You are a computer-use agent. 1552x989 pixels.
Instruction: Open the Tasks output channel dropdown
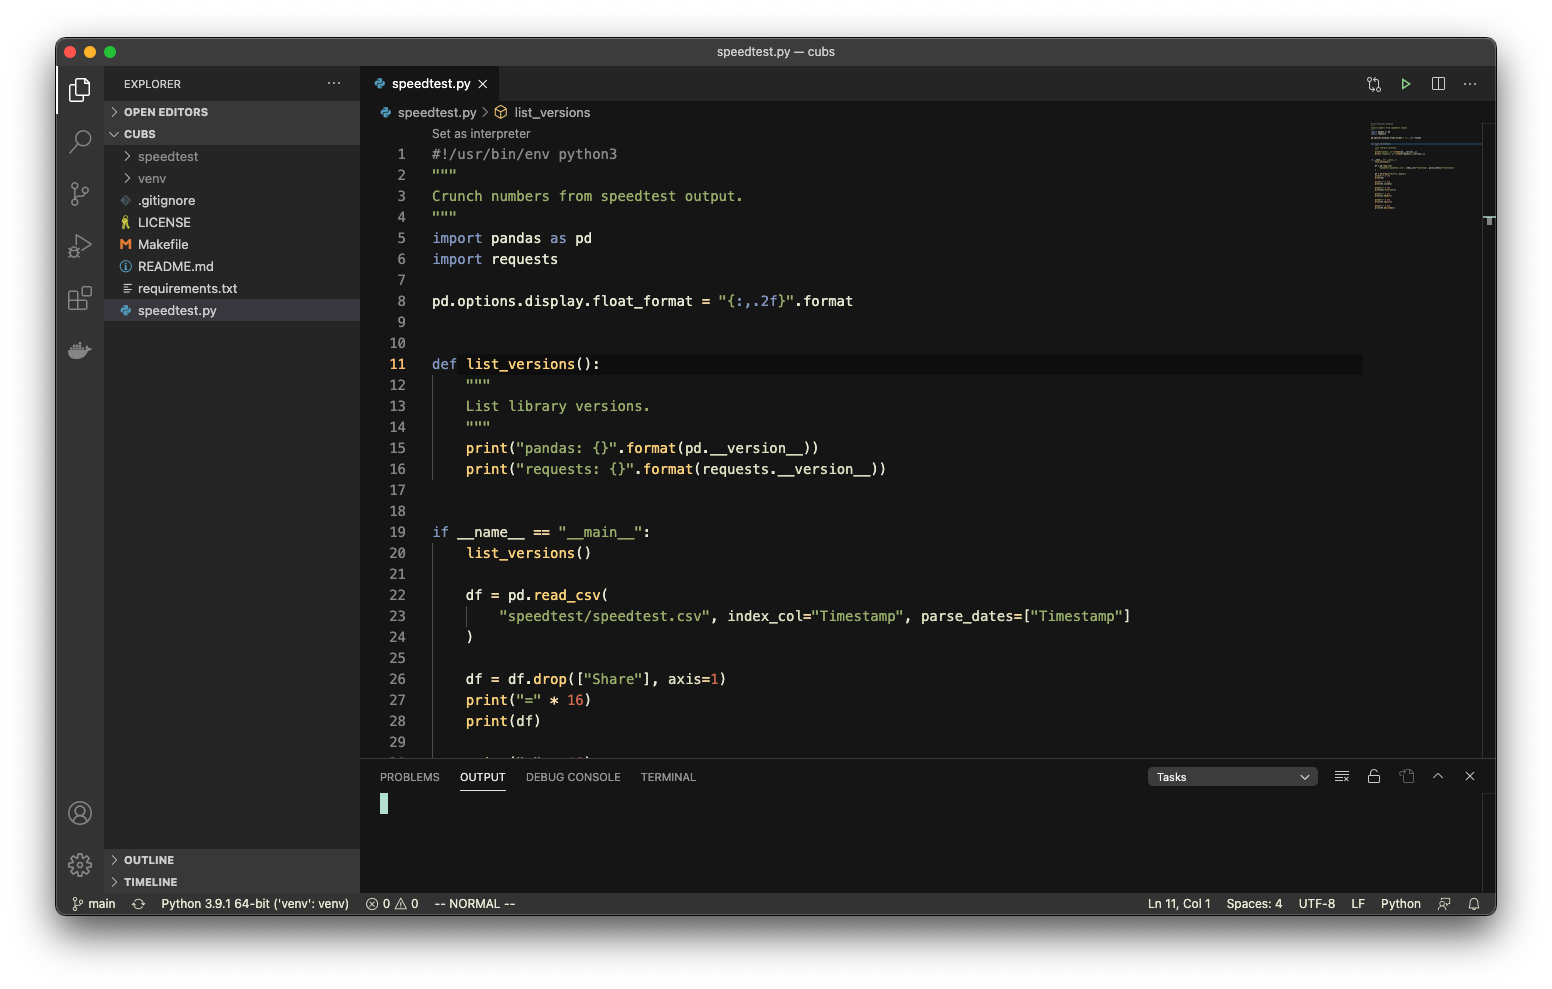[x=1232, y=777]
